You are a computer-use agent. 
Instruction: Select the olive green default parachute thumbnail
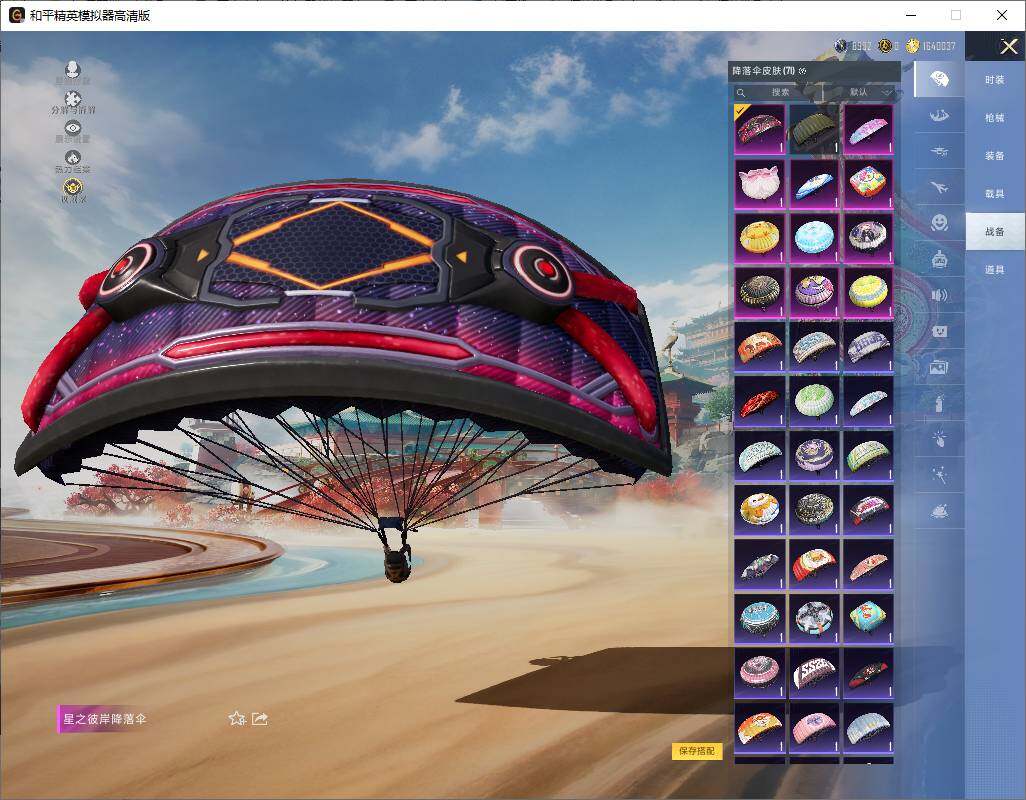pos(814,129)
